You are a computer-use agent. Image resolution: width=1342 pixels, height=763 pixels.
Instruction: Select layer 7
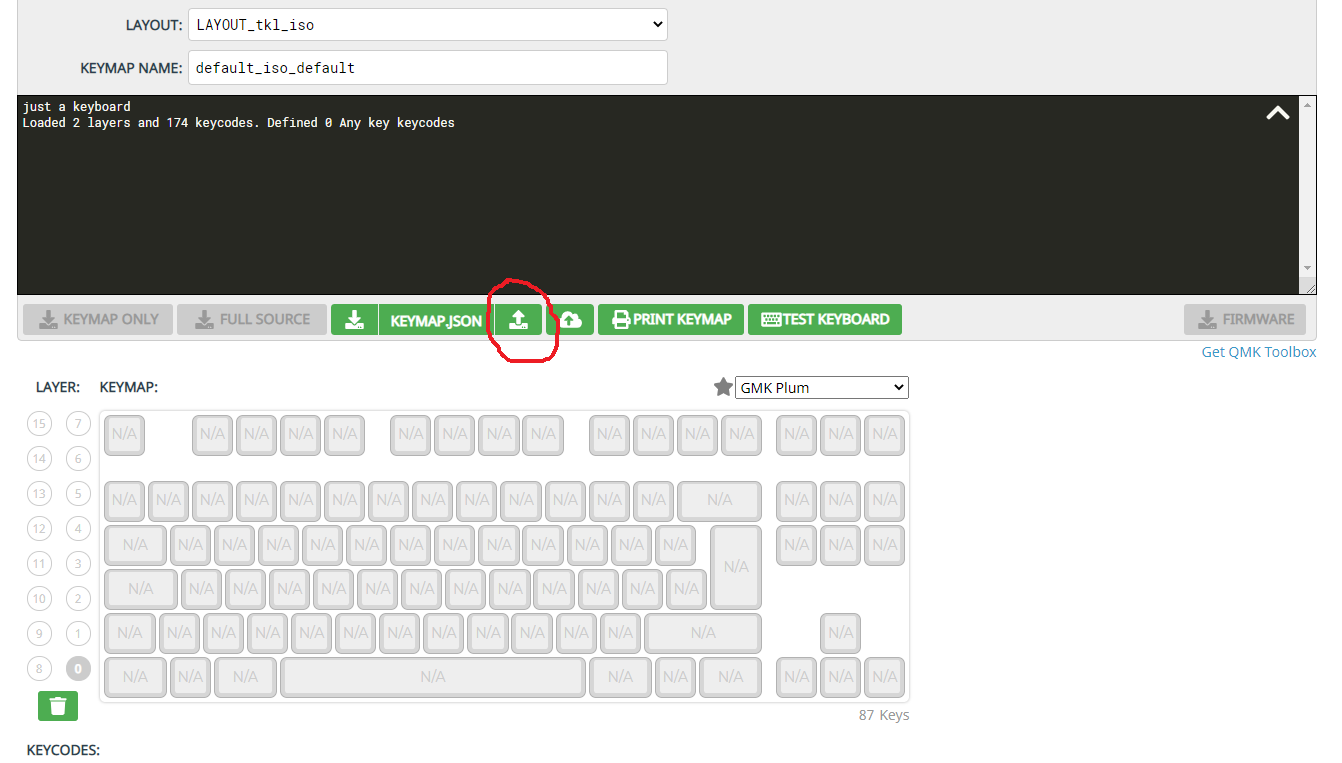pos(78,424)
